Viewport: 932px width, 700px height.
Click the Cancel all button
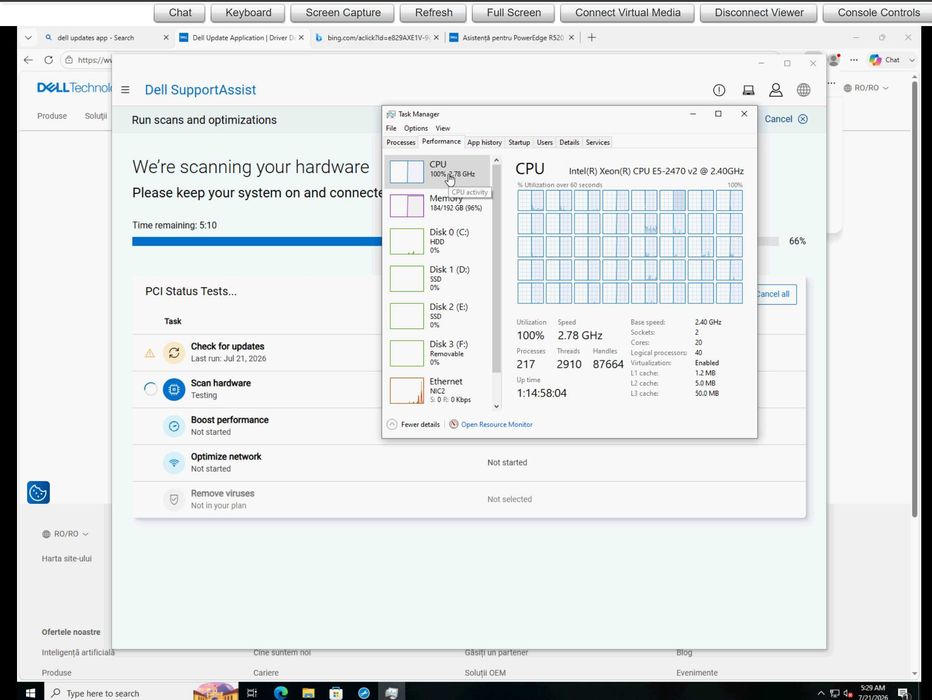(776, 294)
